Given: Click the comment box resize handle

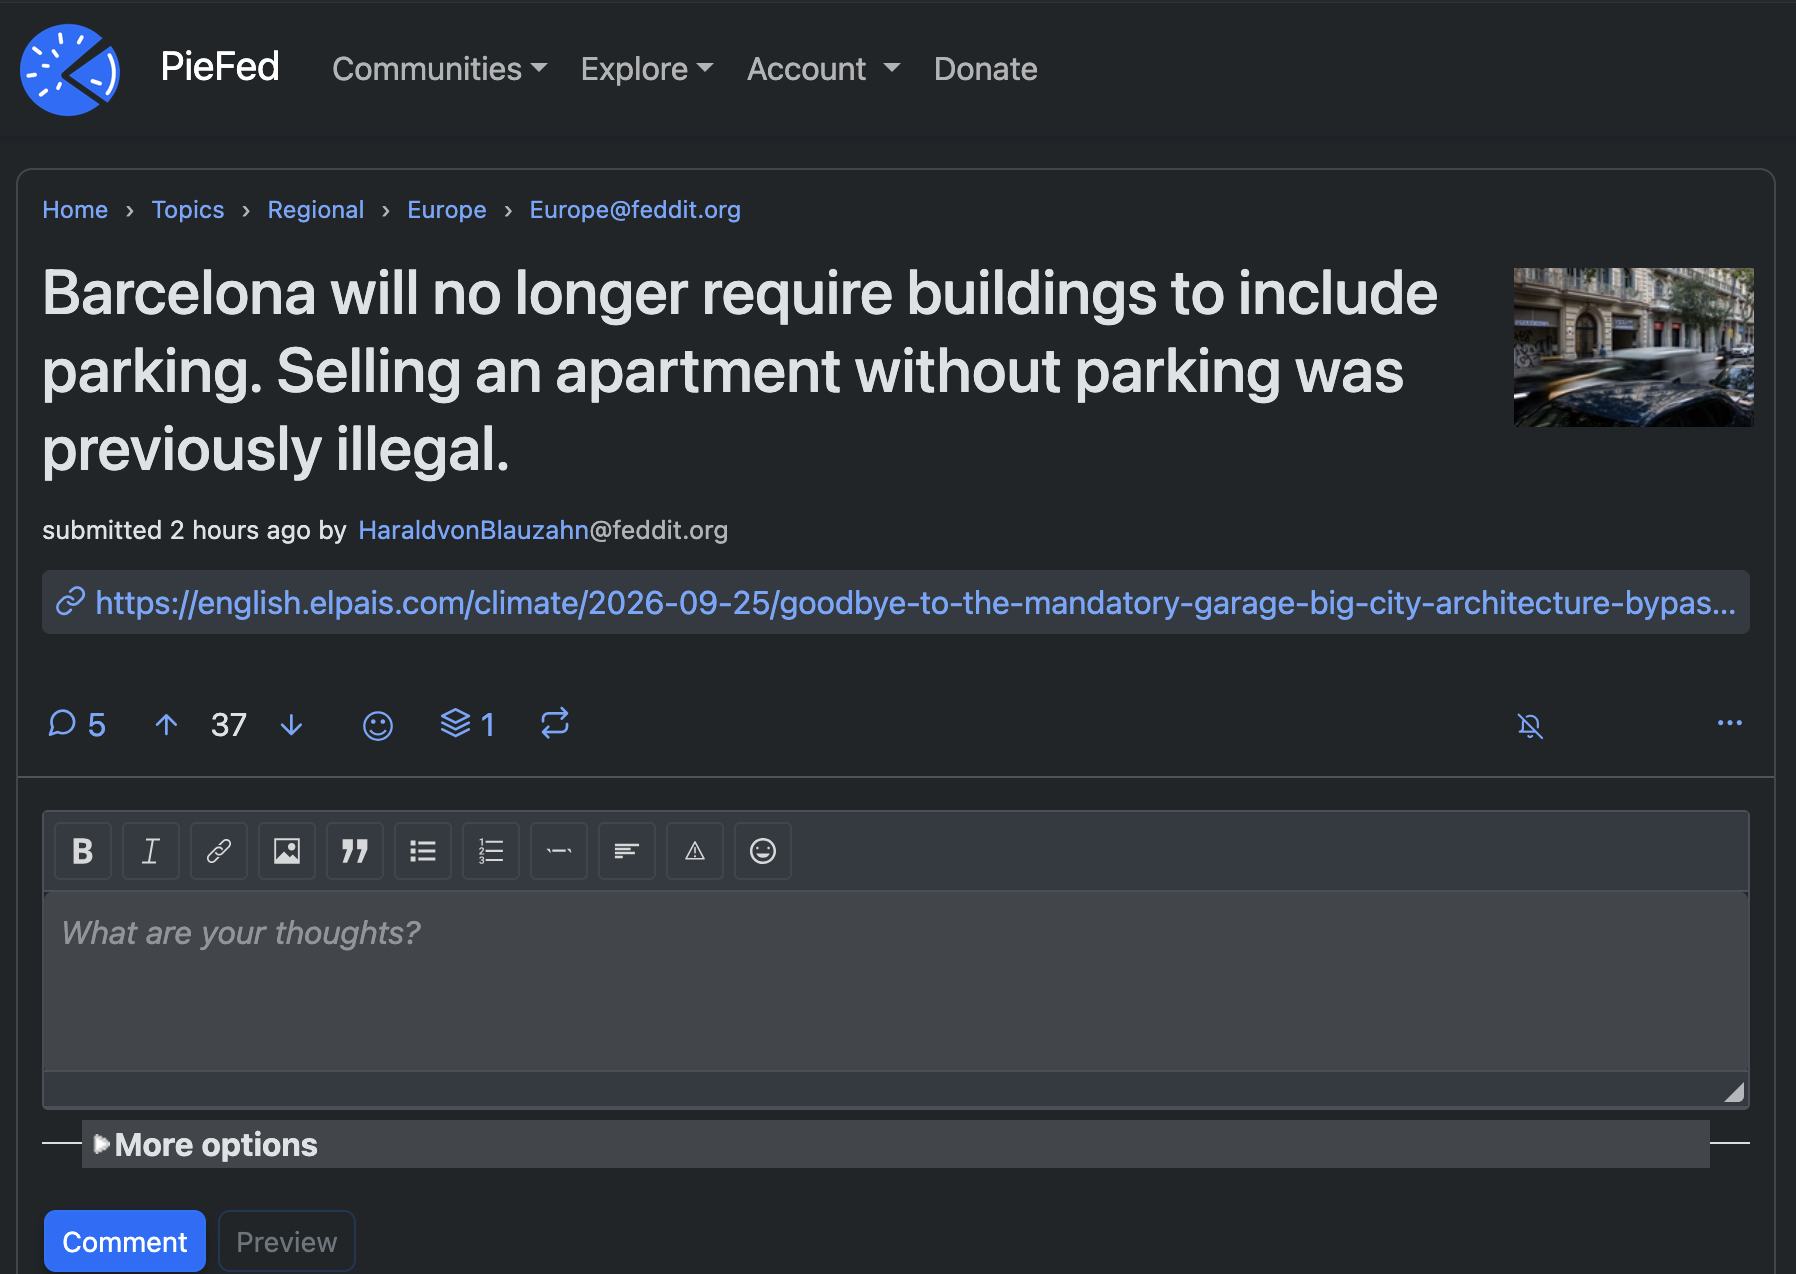Looking at the screenshot, I should [x=1734, y=1092].
